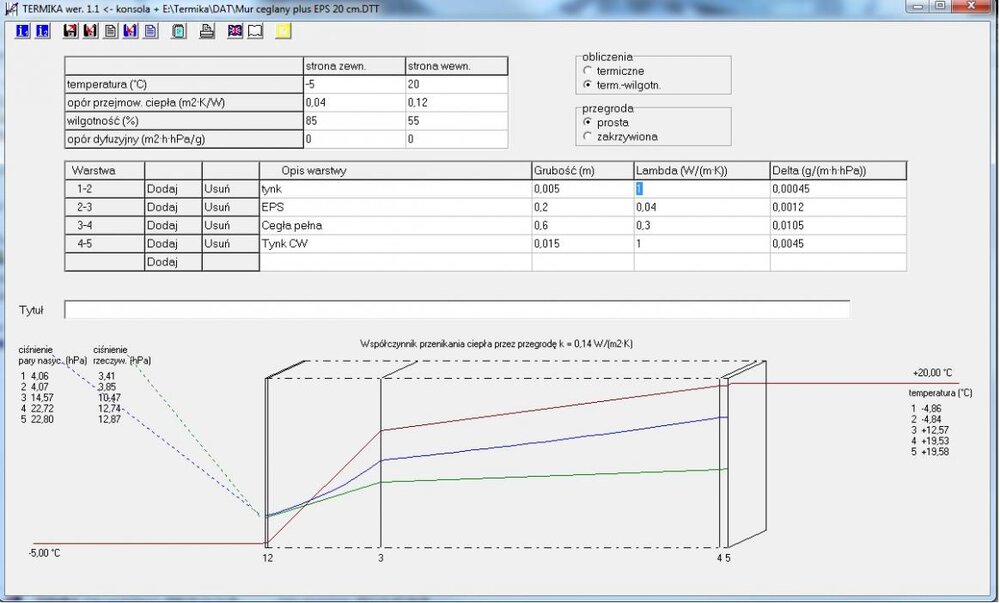Choose the 'zakrzywiona' partition type
Screen dimensions: 1000x603
pos(588,136)
